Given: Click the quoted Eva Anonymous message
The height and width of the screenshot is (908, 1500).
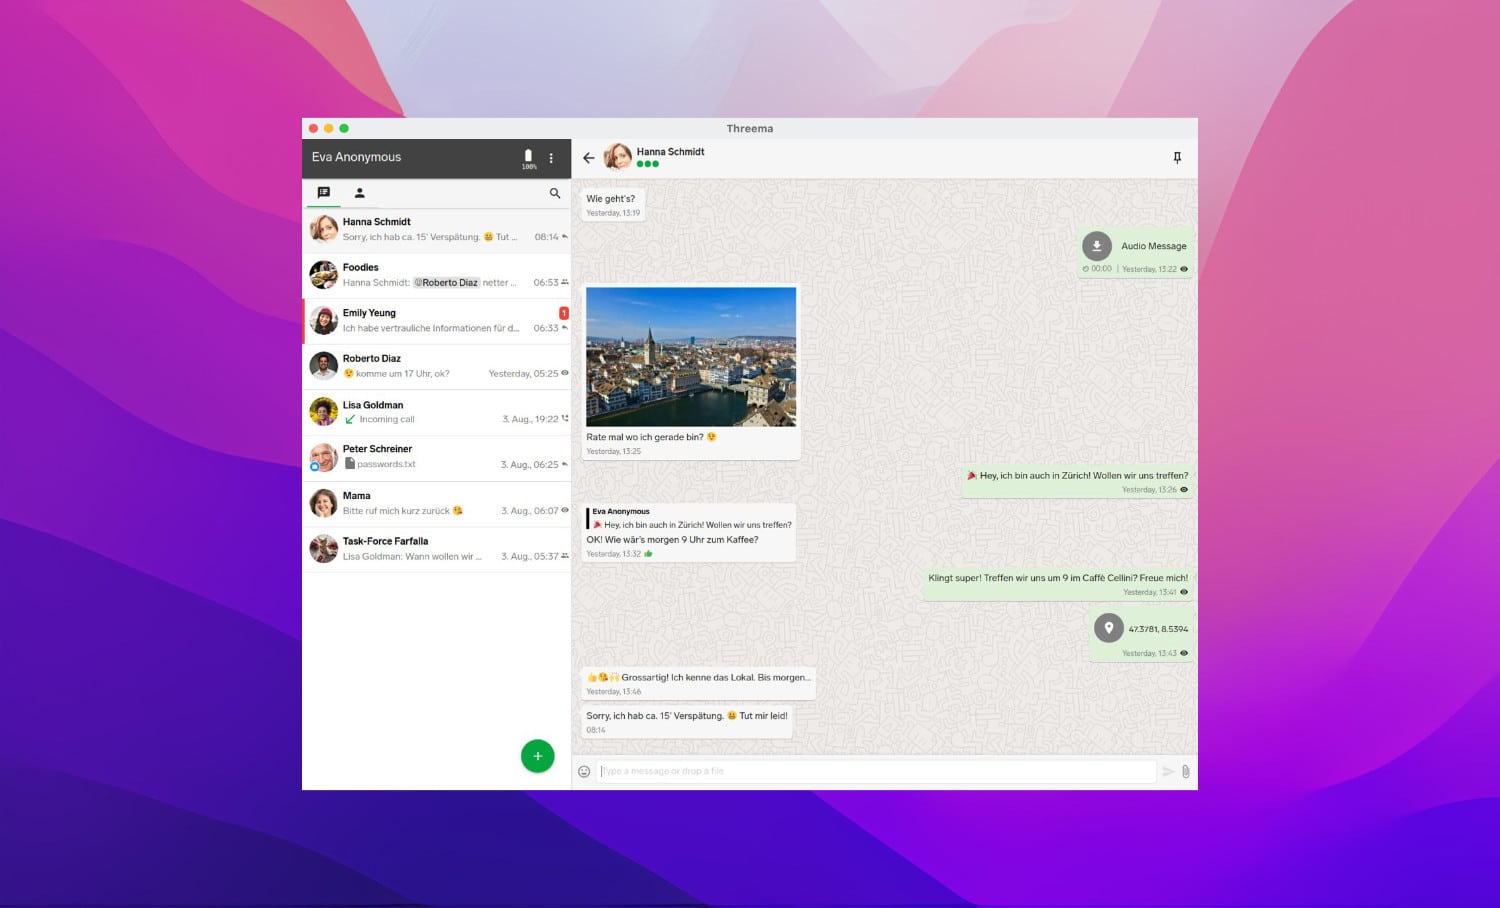Looking at the screenshot, I should (690, 518).
